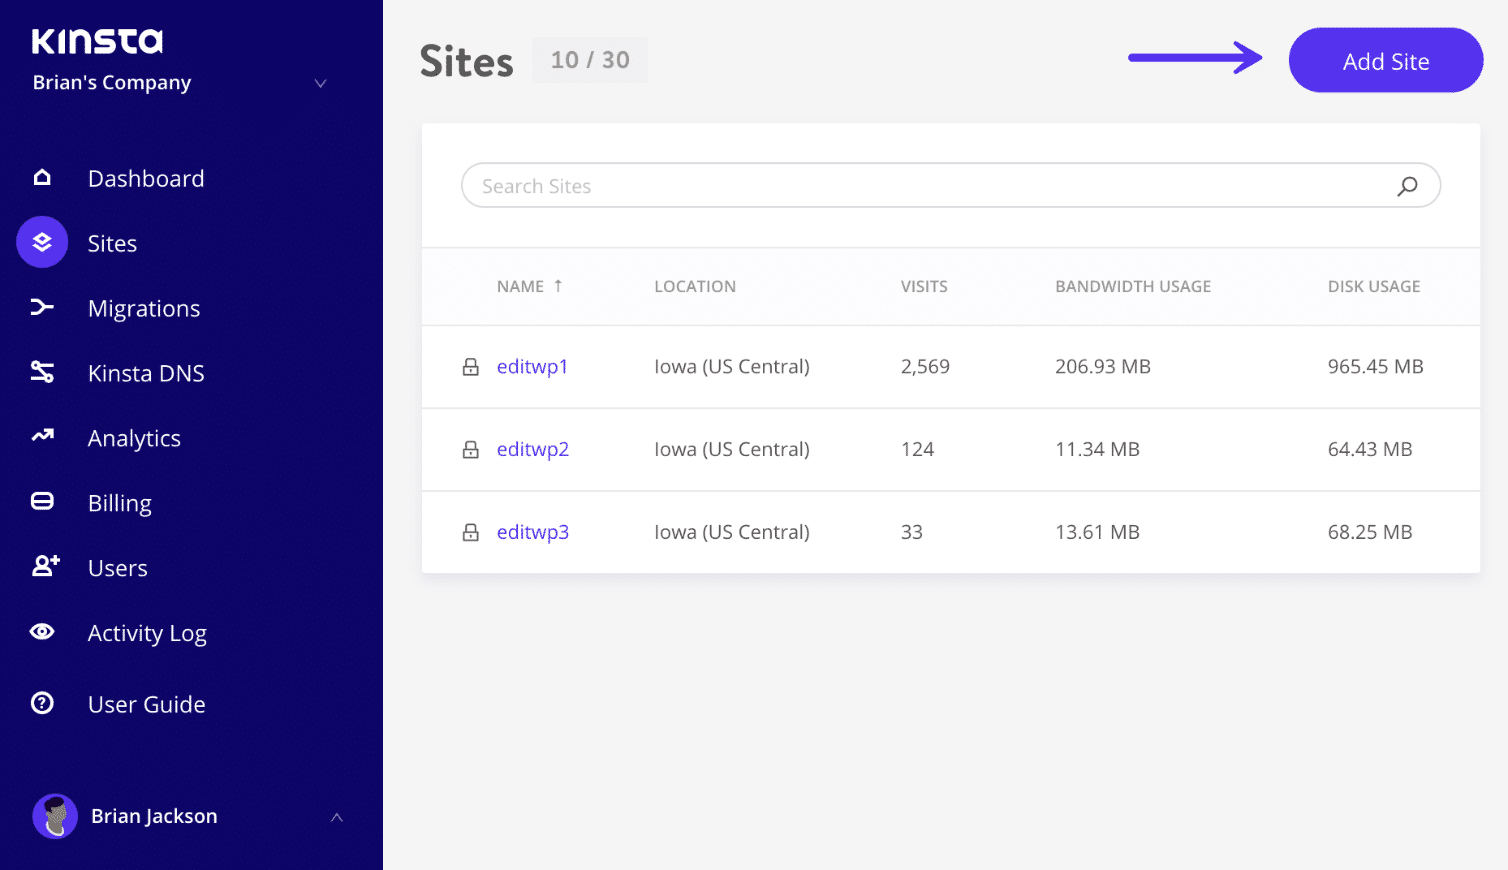Click the lock icon beside editwp1
Viewport: 1508px width, 870px height.
coord(471,367)
